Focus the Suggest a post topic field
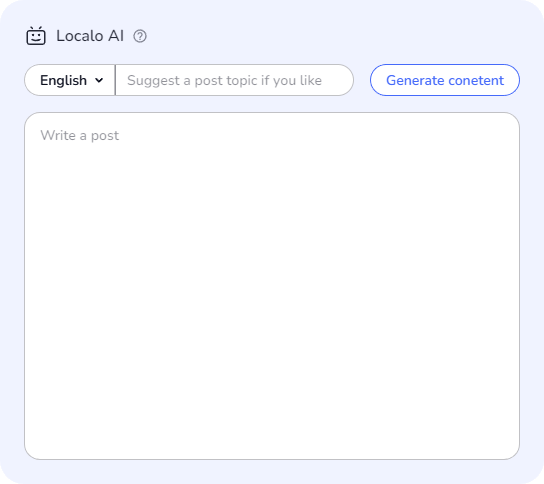This screenshot has height=484, width=544. [x=234, y=80]
